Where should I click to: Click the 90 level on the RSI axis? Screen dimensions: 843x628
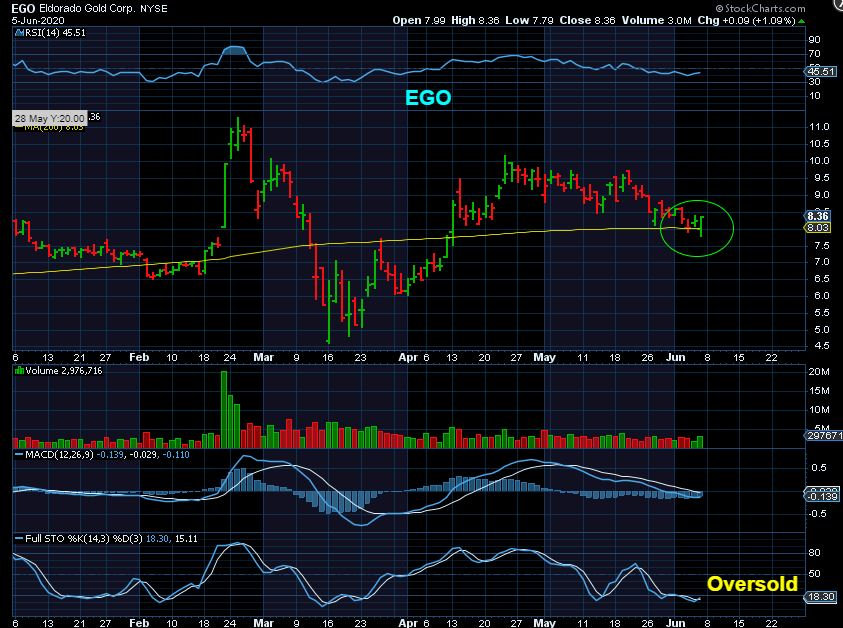[x=815, y=40]
